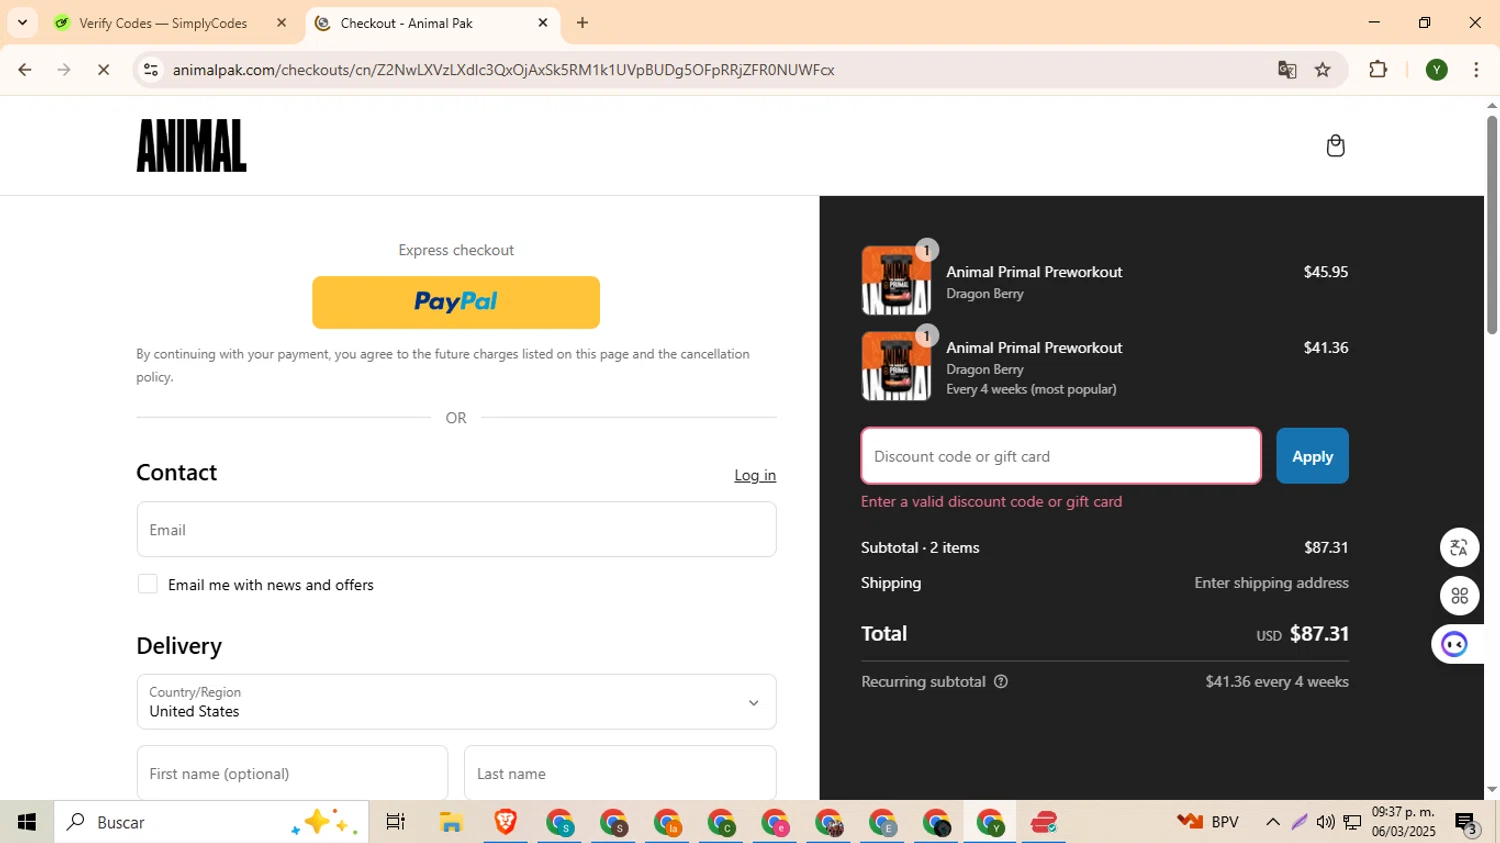Click the network icon in system tray
Viewport: 1500px width, 843px height.
(x=1352, y=822)
